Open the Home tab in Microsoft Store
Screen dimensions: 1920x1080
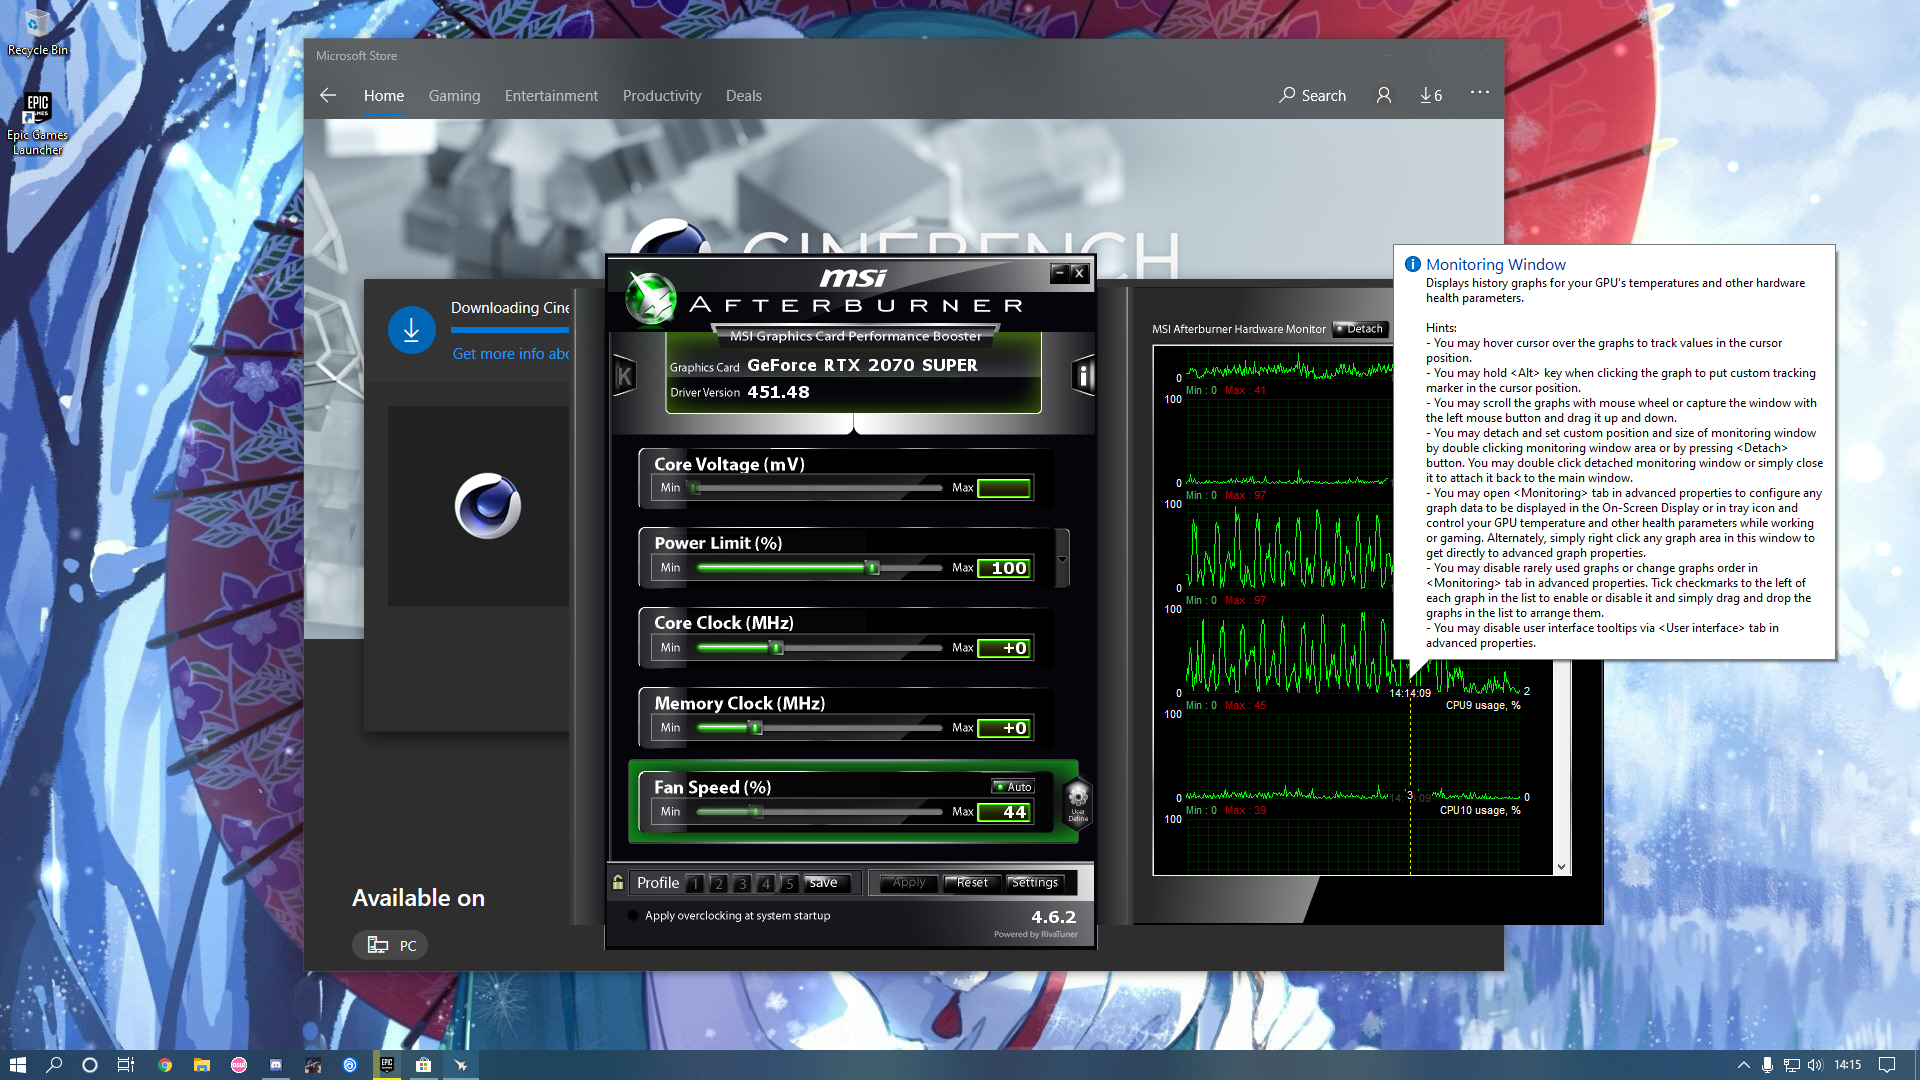384,96
